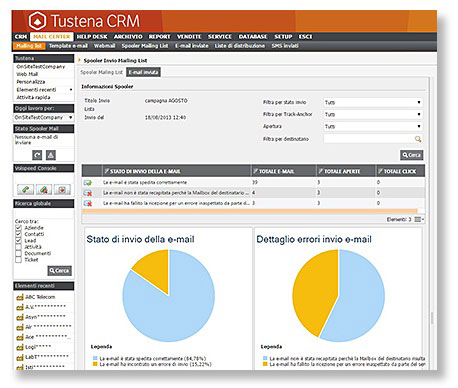Click the magnifier in recipient filter field

[x=418, y=139]
